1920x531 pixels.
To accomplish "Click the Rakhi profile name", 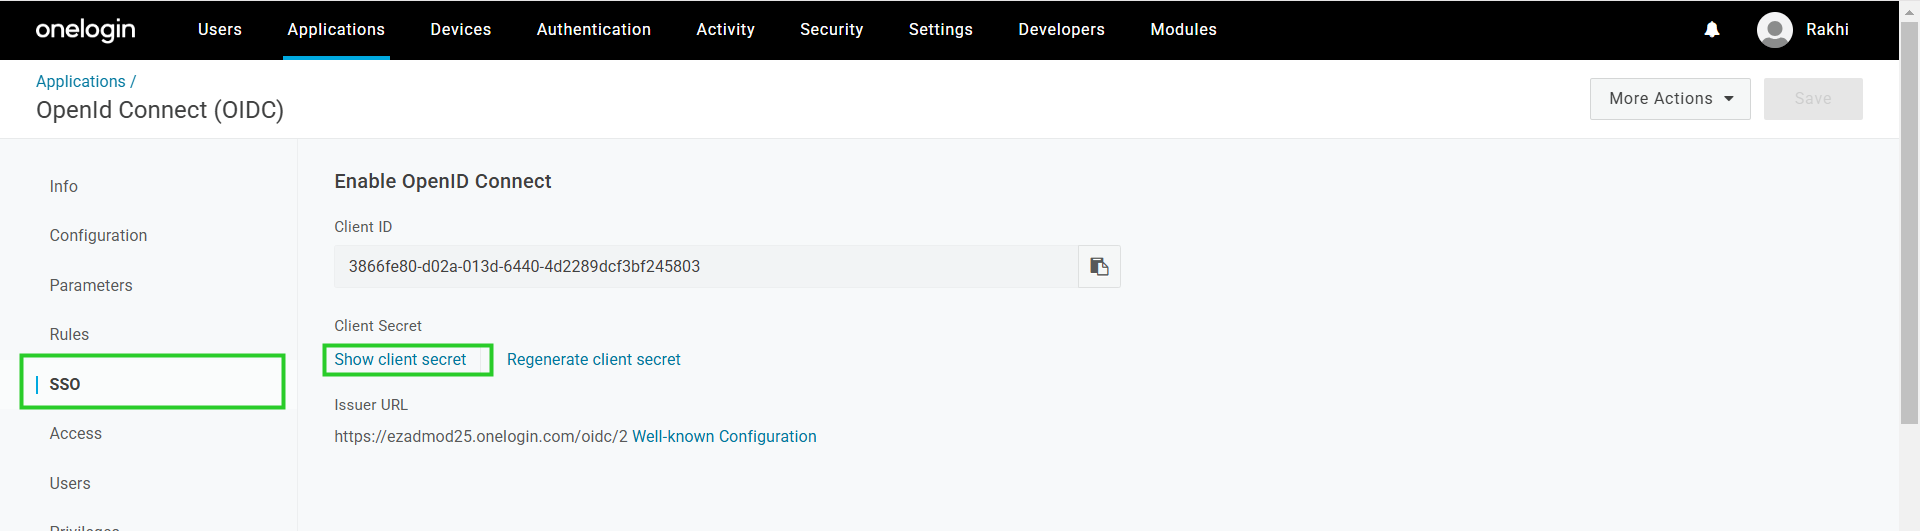I will click(x=1827, y=30).
